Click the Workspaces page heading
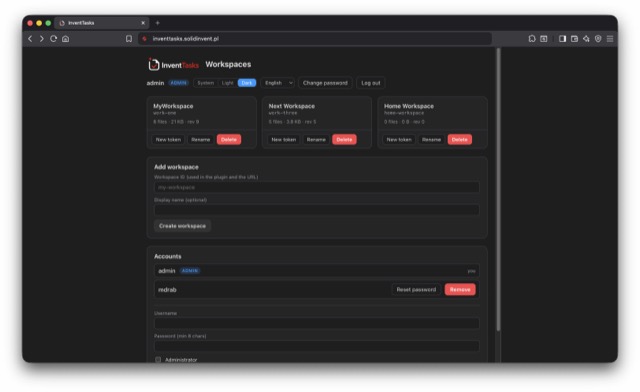This screenshot has height=392, width=640. (x=228, y=65)
